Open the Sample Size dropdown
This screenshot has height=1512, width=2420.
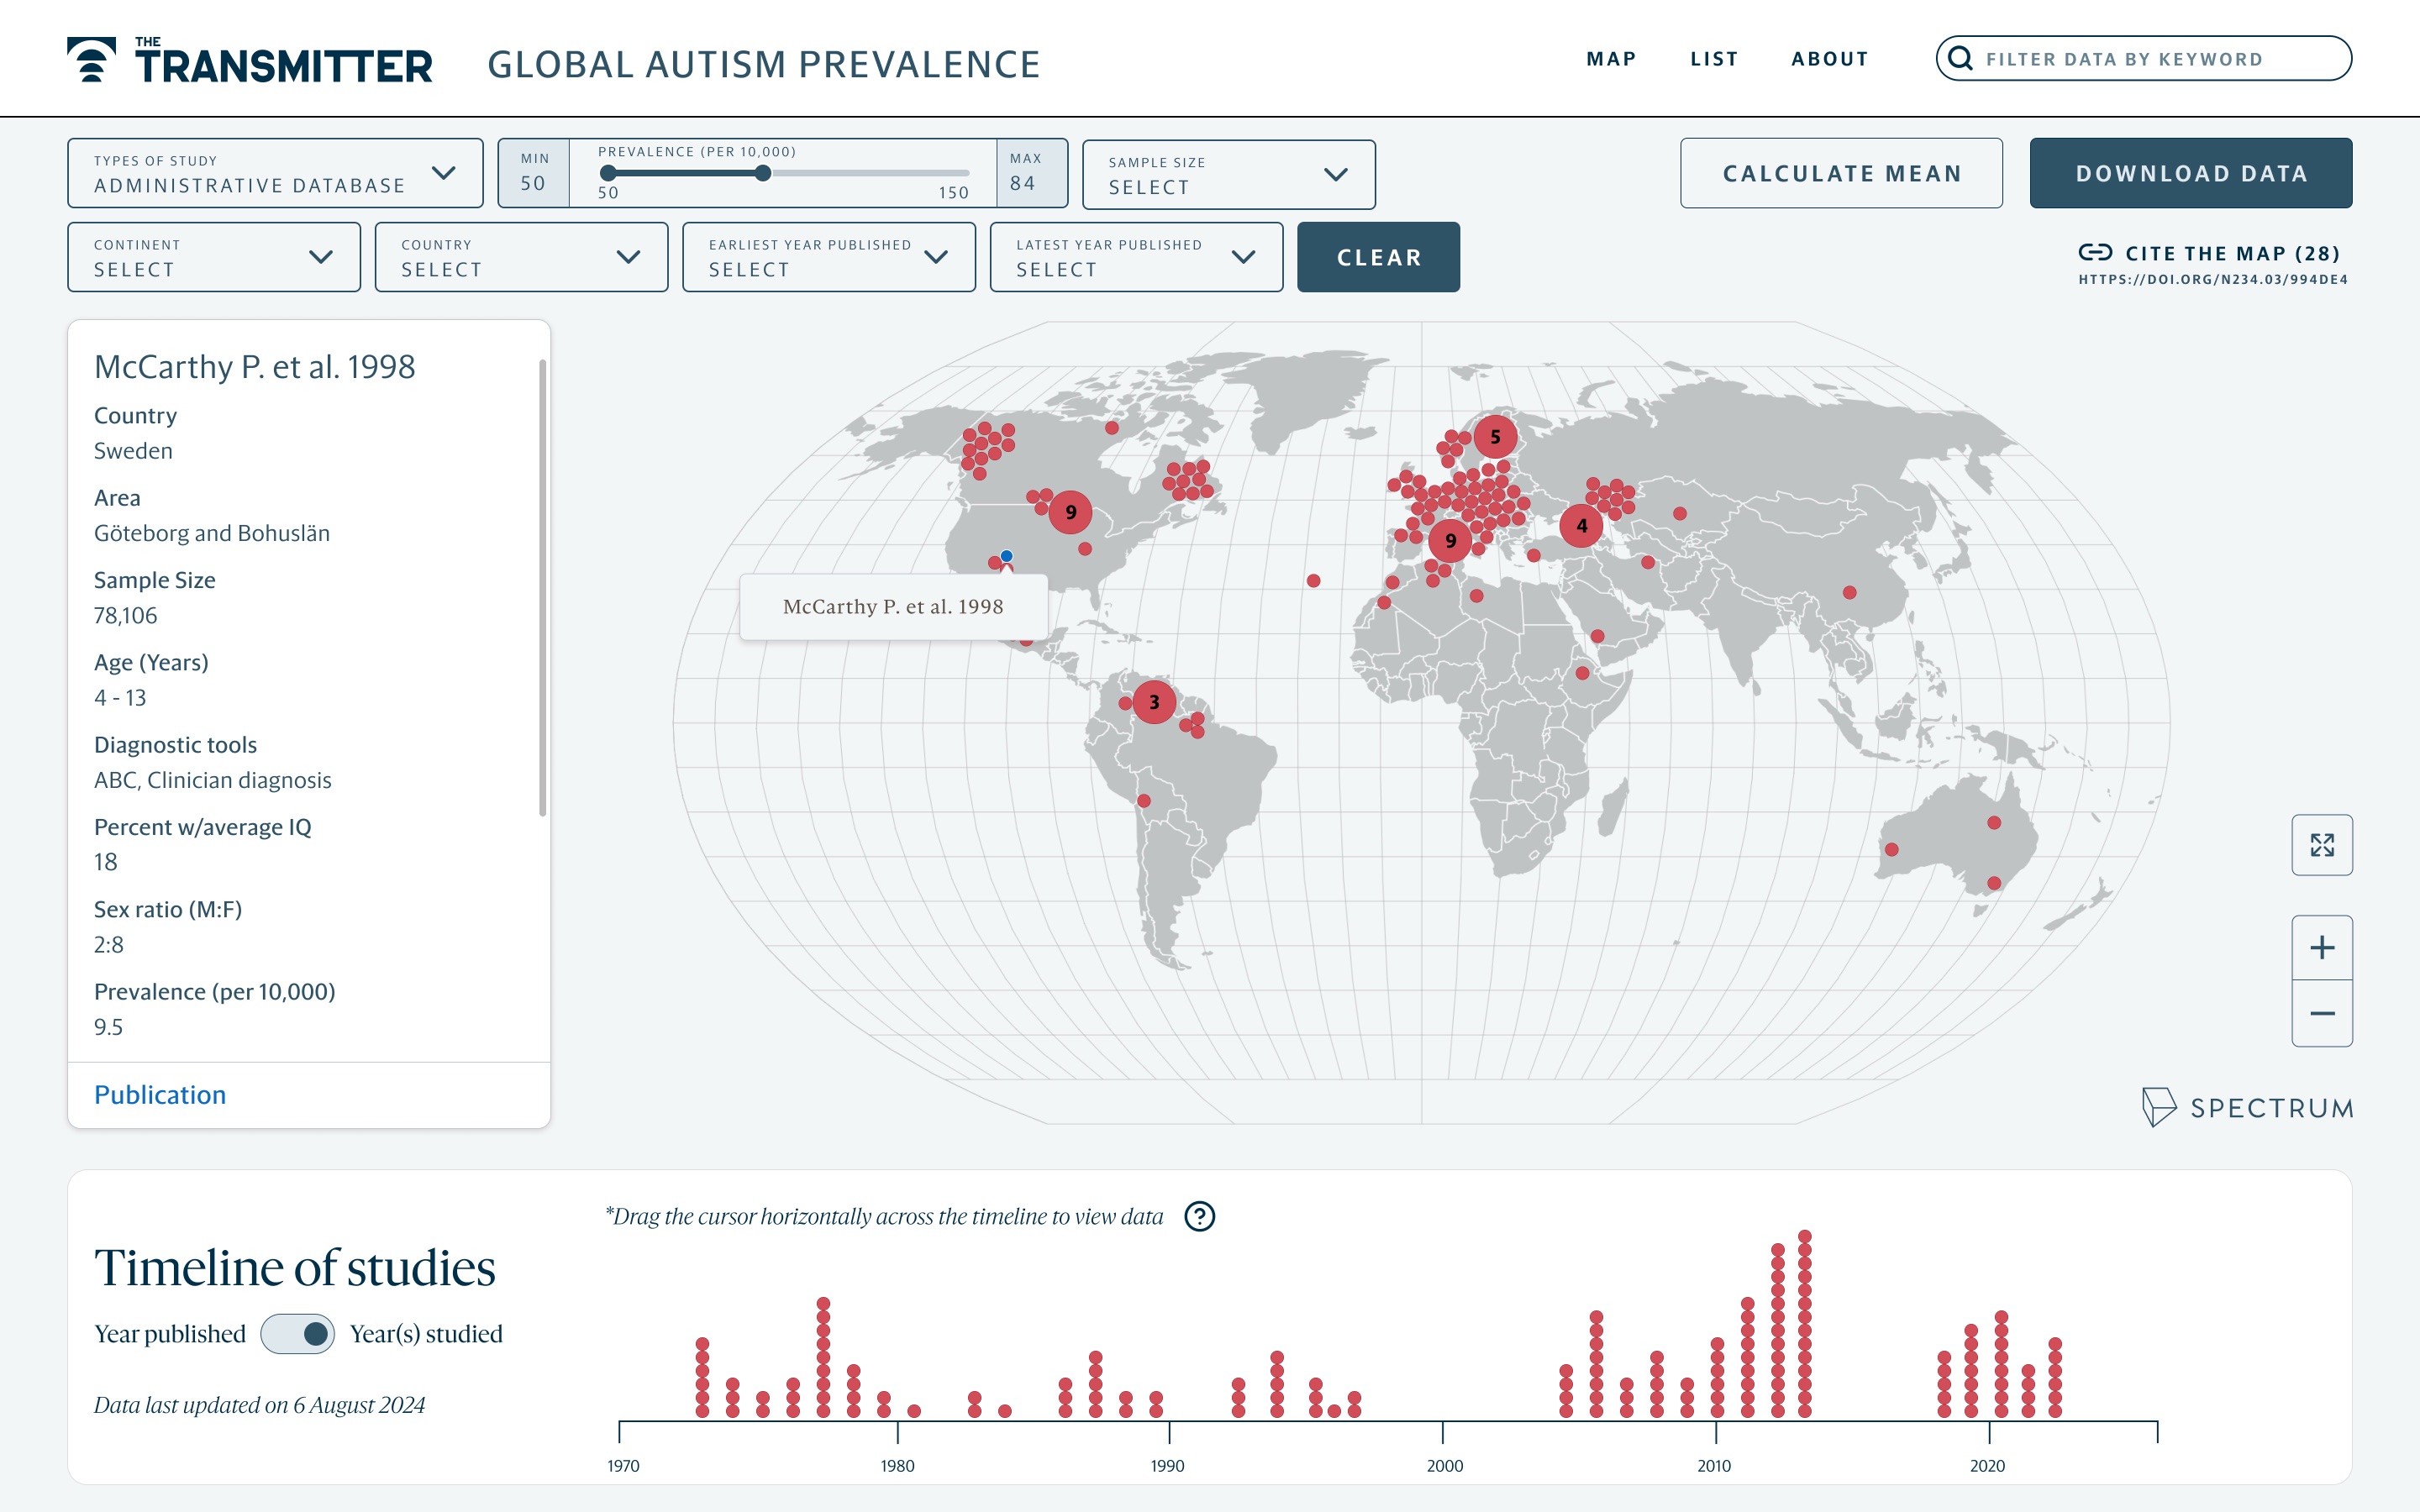(x=1228, y=174)
